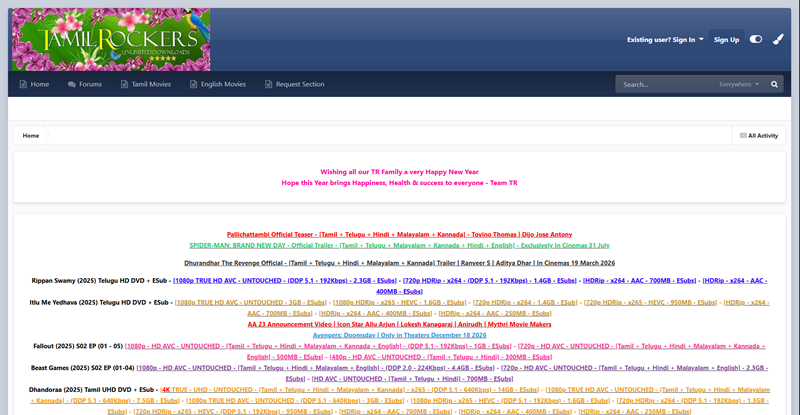Open the Request Section menu item

(294, 84)
